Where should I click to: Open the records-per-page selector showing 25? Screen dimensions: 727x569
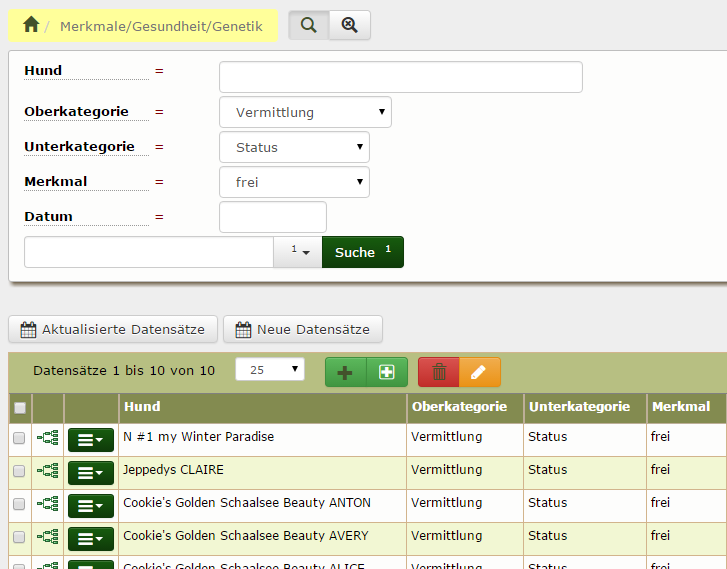[270, 370]
